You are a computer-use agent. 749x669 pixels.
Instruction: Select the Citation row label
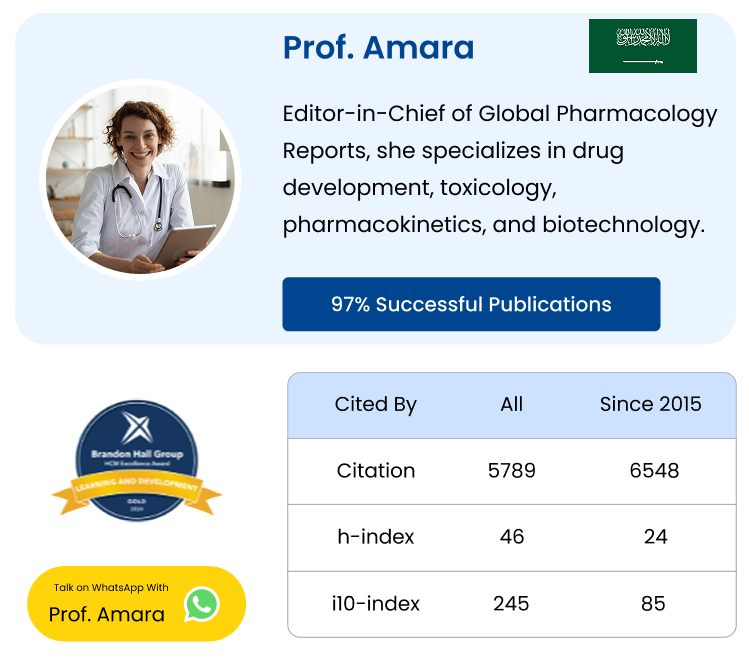tap(375, 470)
